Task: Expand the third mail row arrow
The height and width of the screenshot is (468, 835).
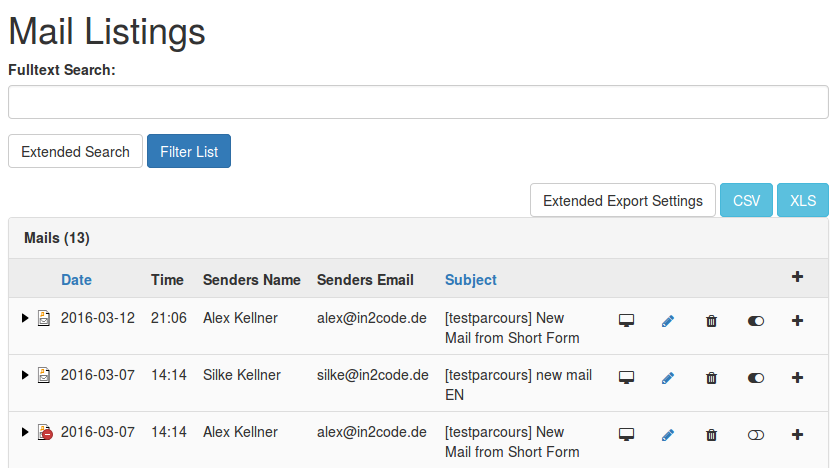Action: pyautogui.click(x=25, y=432)
